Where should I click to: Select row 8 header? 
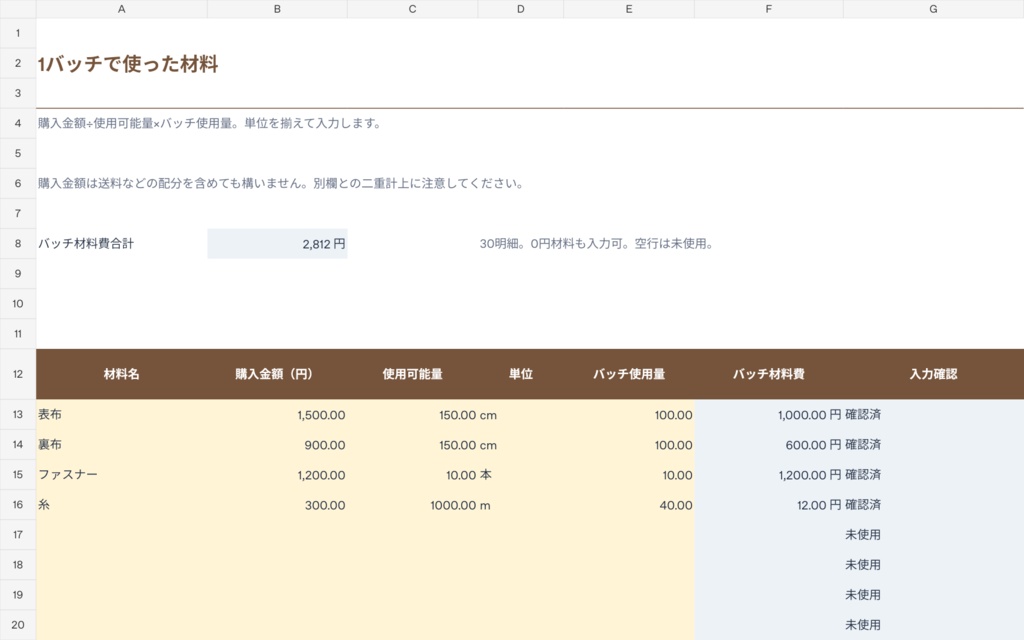pos(18,244)
